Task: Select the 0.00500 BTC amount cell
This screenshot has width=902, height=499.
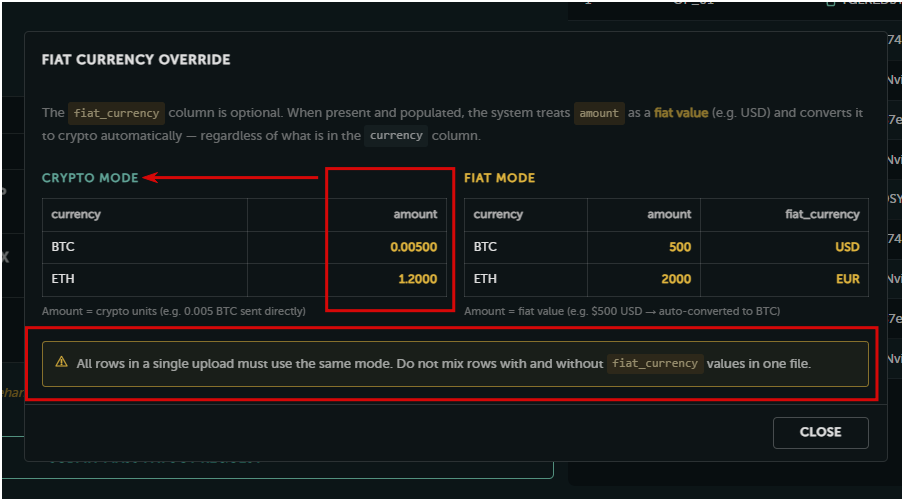Action: tap(347, 247)
